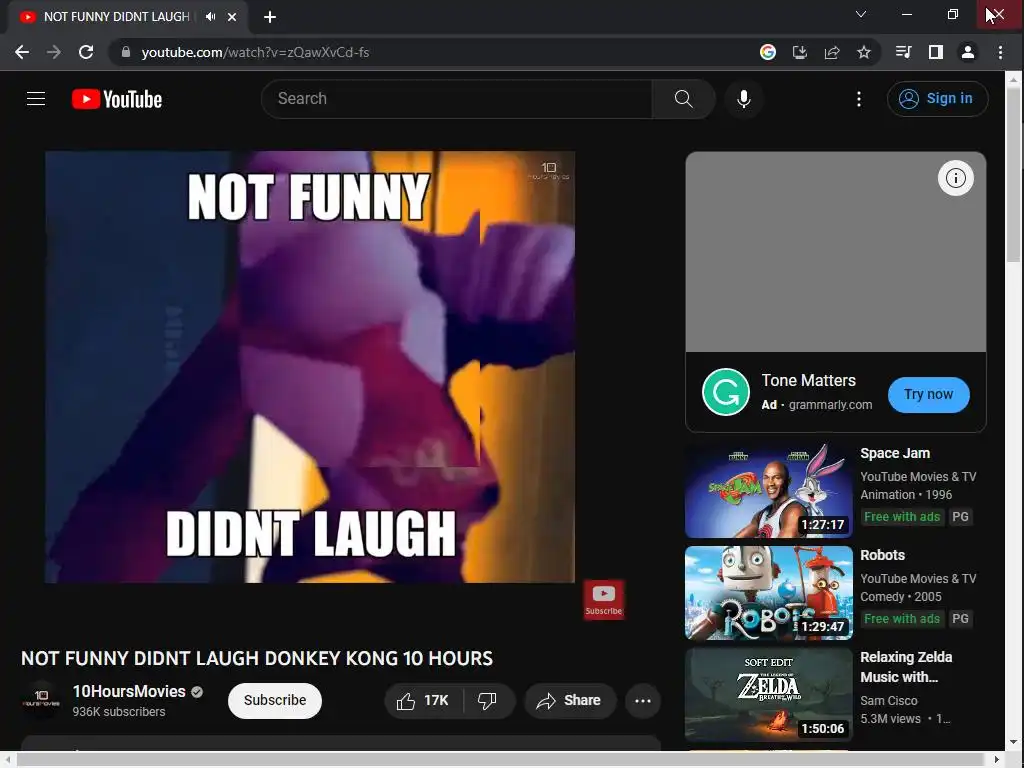Toggle browser side panel icon

936,52
